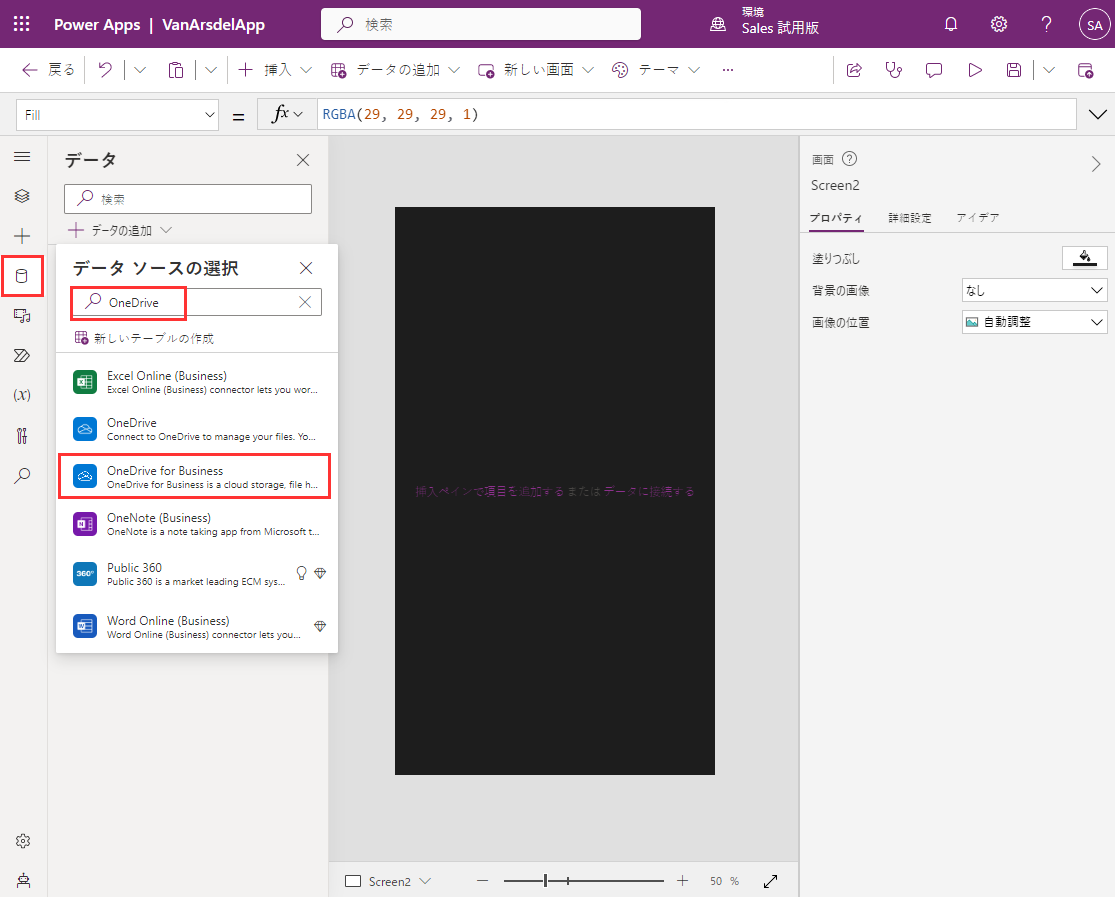Click the share icon in toolbar
Viewport: 1115px width, 897px height.
(x=854, y=70)
